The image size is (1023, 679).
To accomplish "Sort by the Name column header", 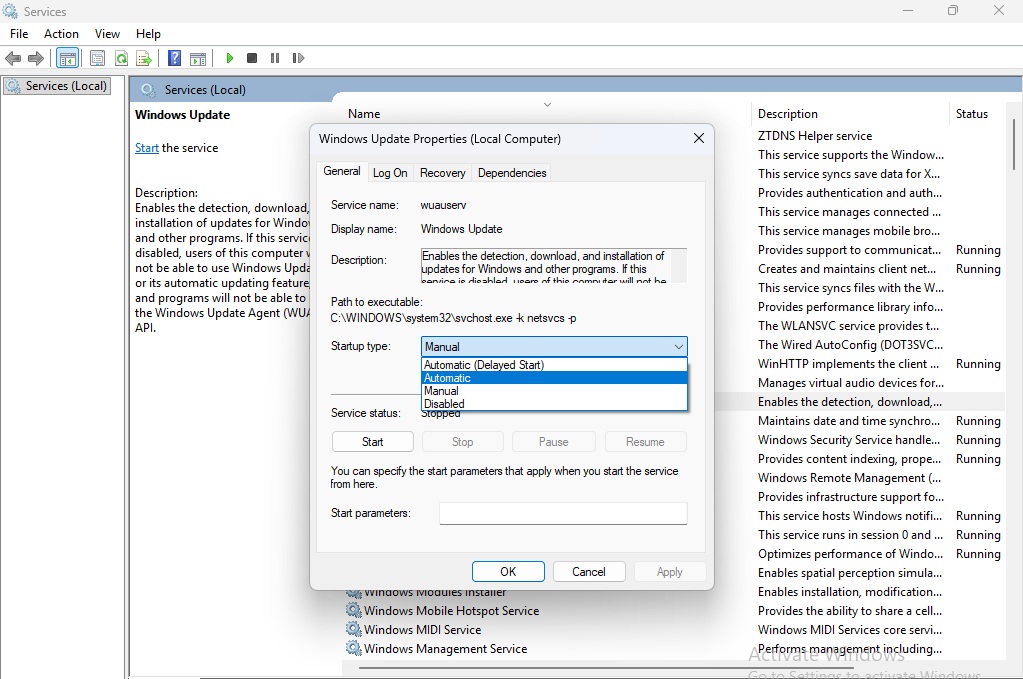I will (x=364, y=113).
